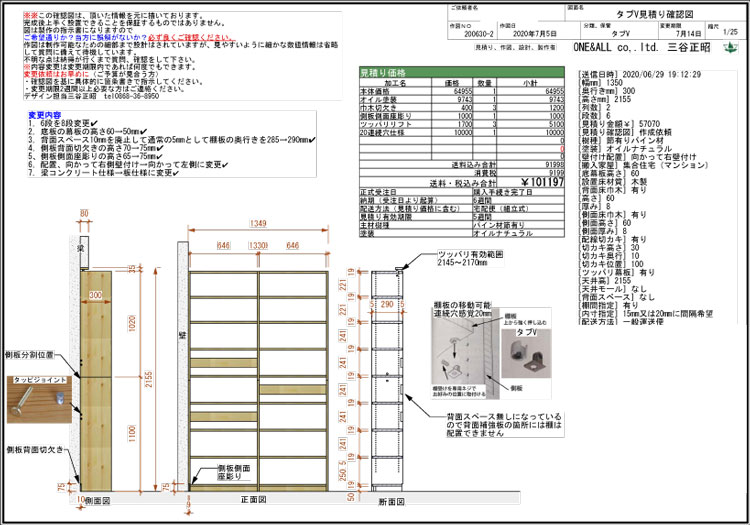Click the overall width dimension 1349

258,223
